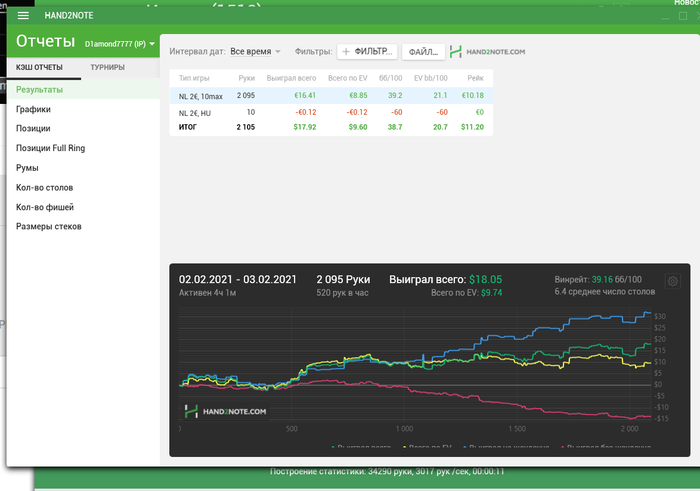
Task: Switch to the ТУРНИРЫ tab
Action: coord(108,67)
